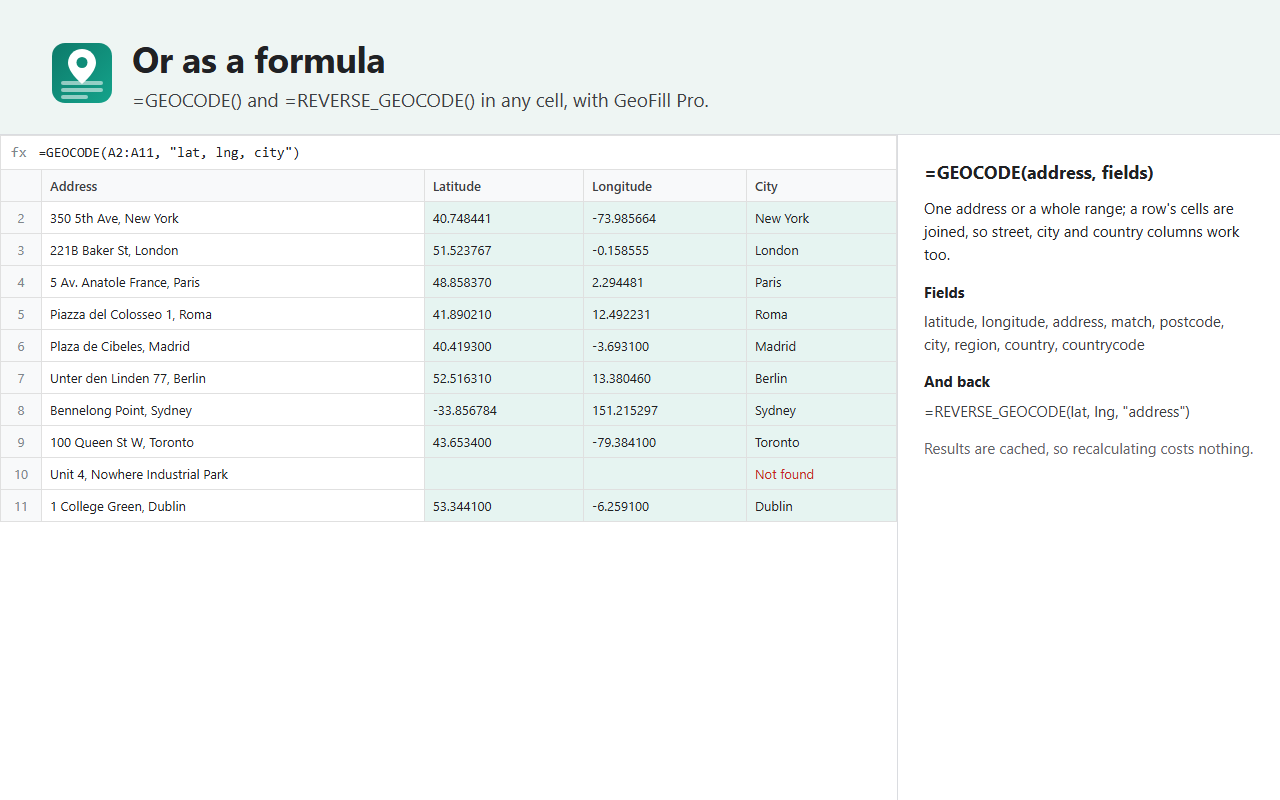
Task: Click longitude value 2.294481
Action: tap(665, 282)
